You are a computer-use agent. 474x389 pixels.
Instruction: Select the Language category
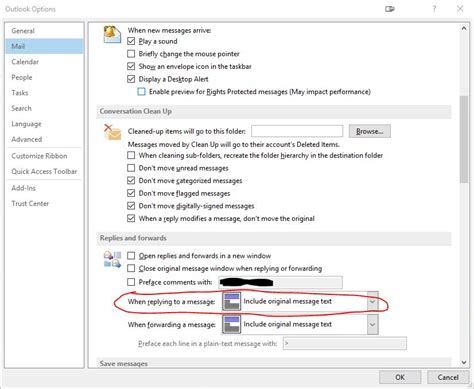[45, 124]
